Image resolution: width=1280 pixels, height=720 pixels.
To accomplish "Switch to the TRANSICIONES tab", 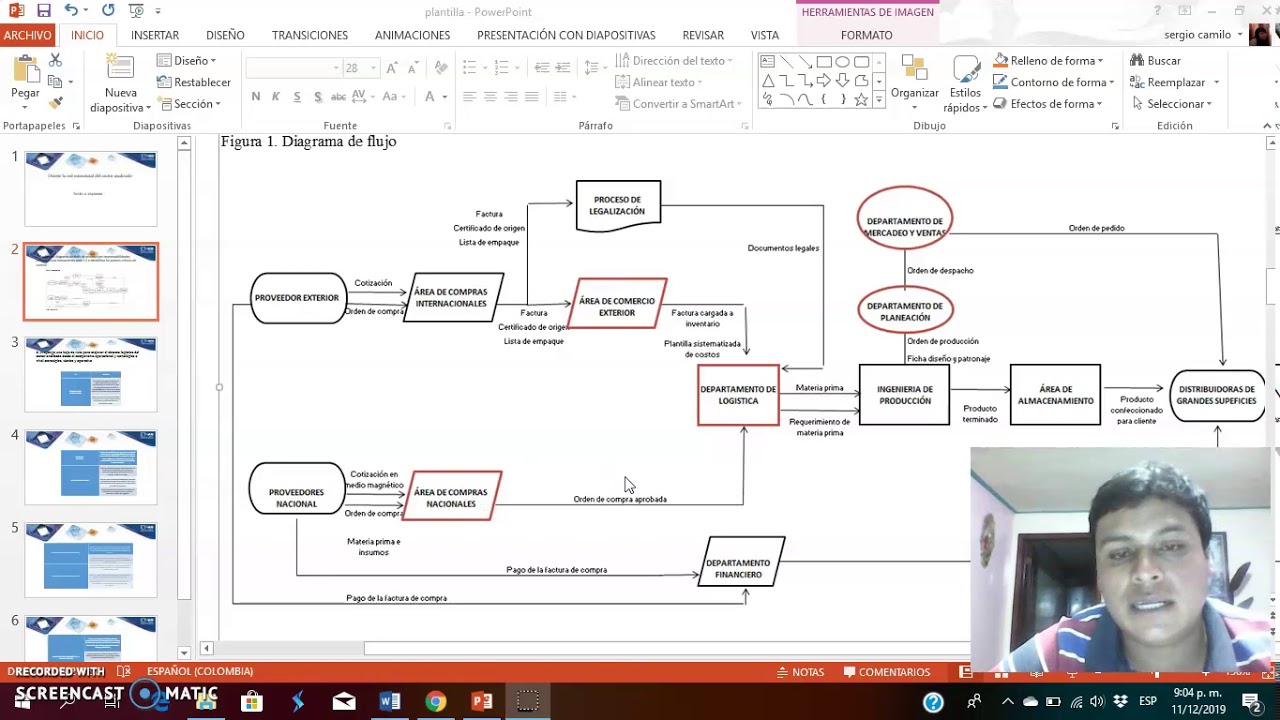I will 310,35.
